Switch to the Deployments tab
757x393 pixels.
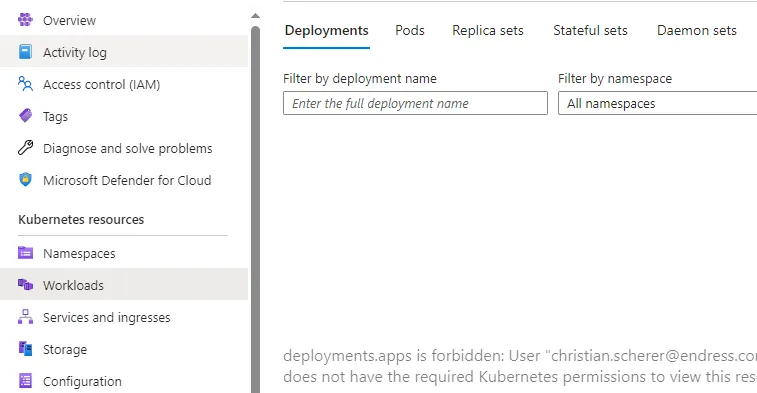326,30
